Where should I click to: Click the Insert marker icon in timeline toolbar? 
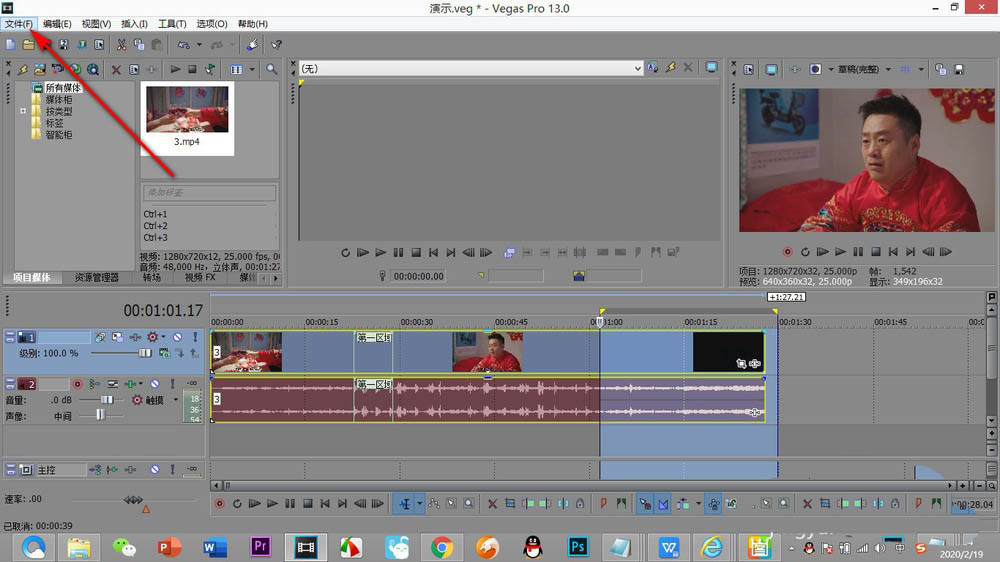click(x=603, y=504)
